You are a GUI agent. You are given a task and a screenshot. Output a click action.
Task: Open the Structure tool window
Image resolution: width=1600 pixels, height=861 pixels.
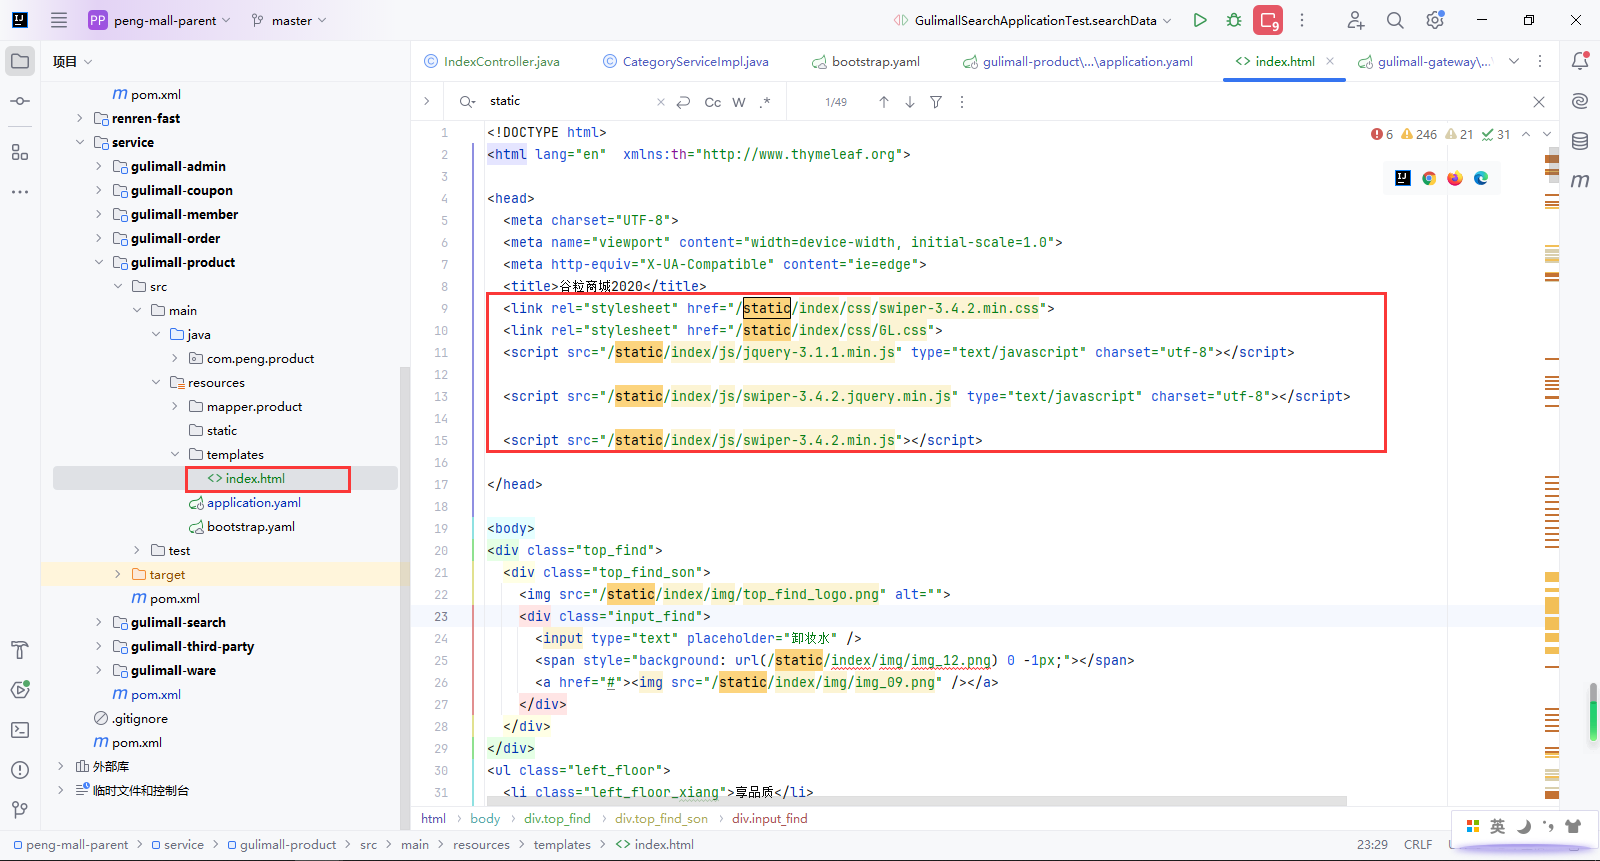[20, 152]
